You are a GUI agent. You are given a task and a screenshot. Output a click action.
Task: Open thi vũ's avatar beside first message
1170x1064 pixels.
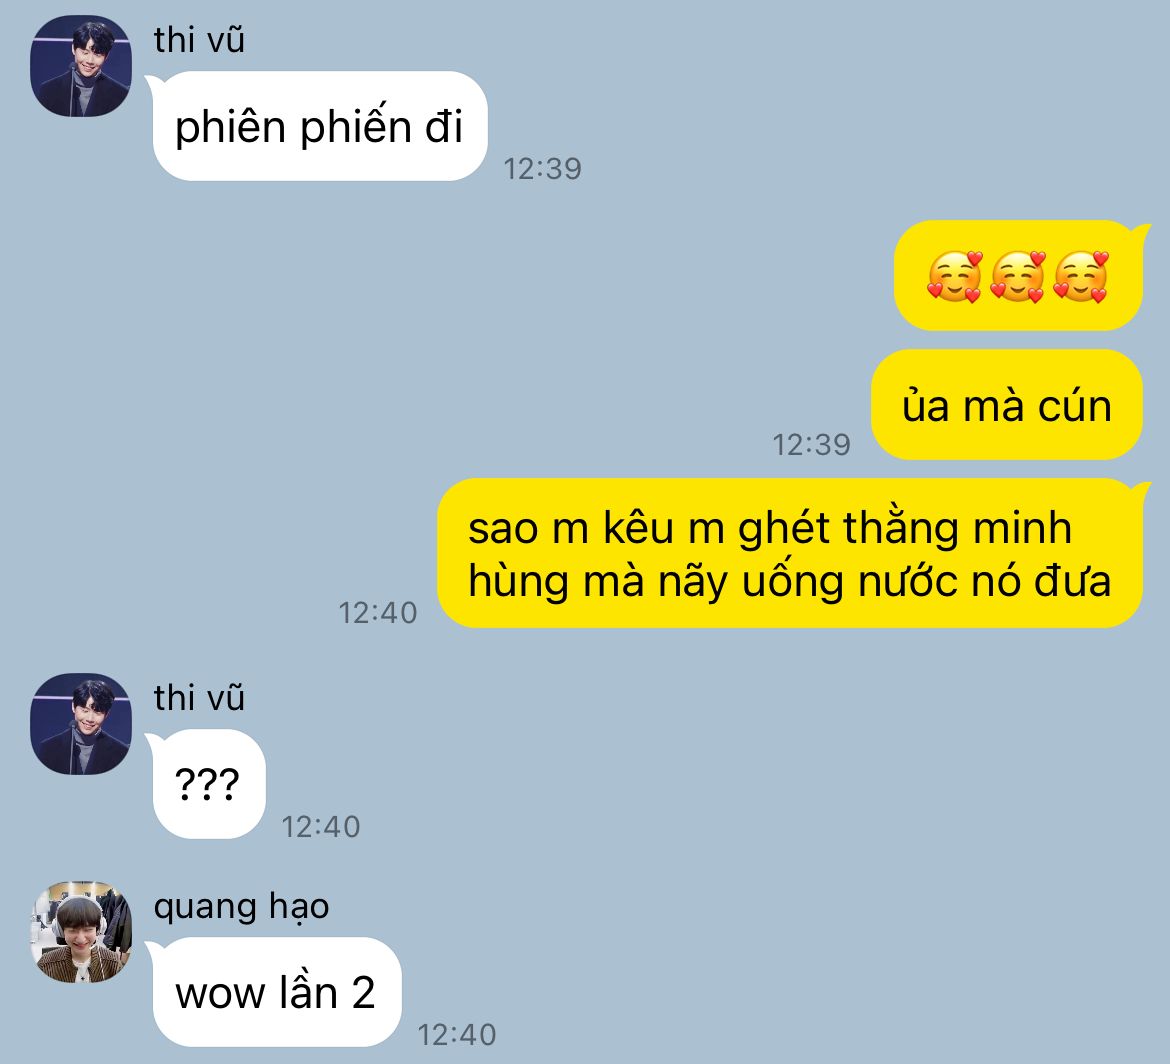tap(81, 66)
